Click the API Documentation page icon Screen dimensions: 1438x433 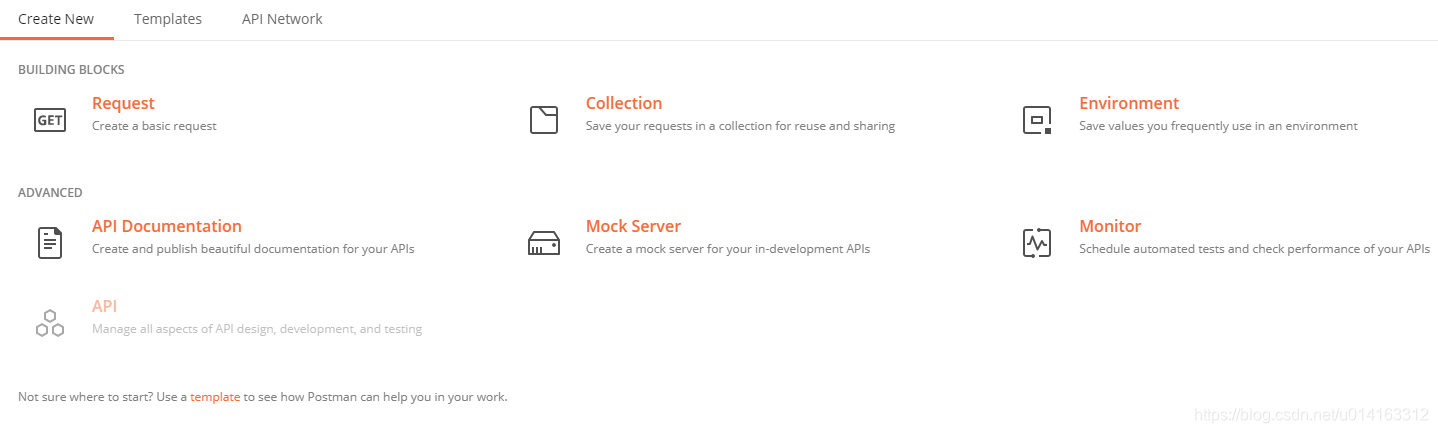50,243
